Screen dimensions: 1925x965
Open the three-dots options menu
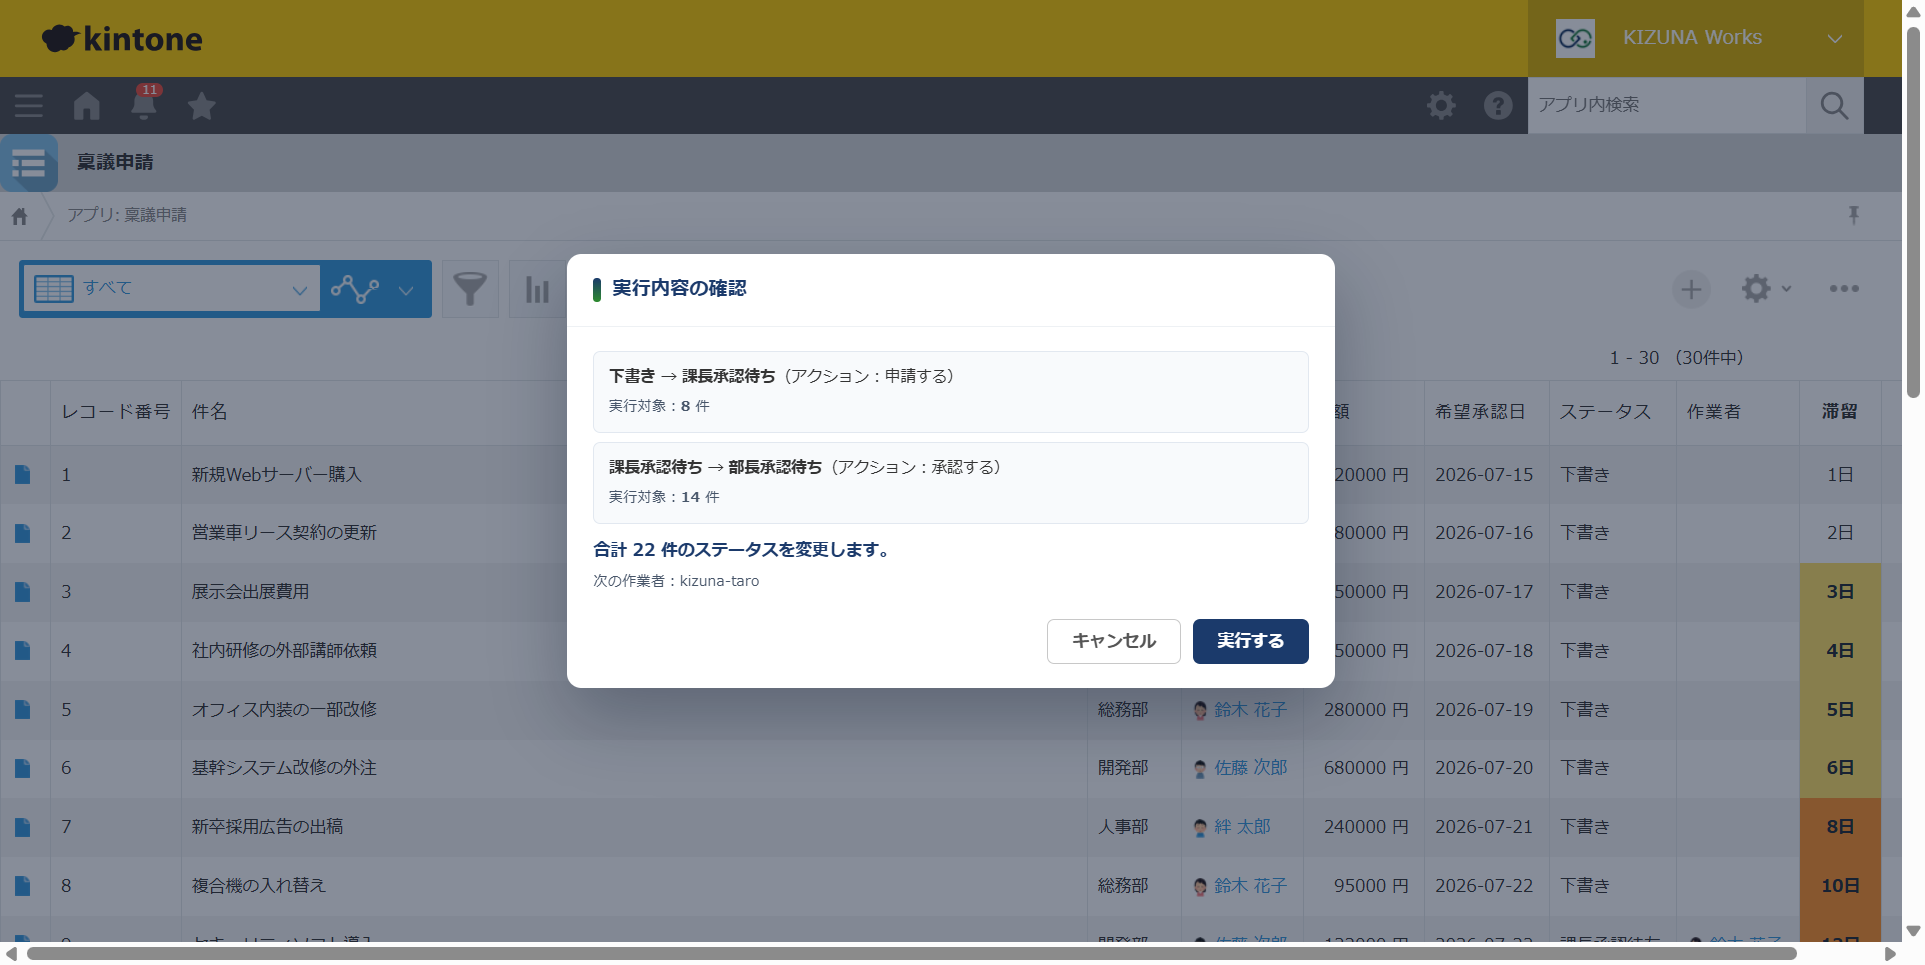click(x=1844, y=289)
